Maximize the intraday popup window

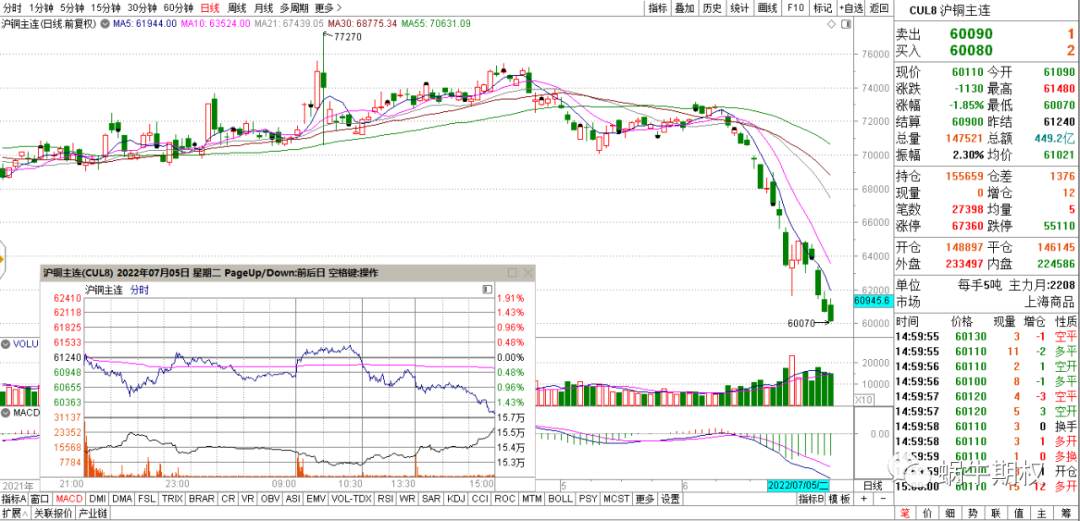click(x=513, y=273)
